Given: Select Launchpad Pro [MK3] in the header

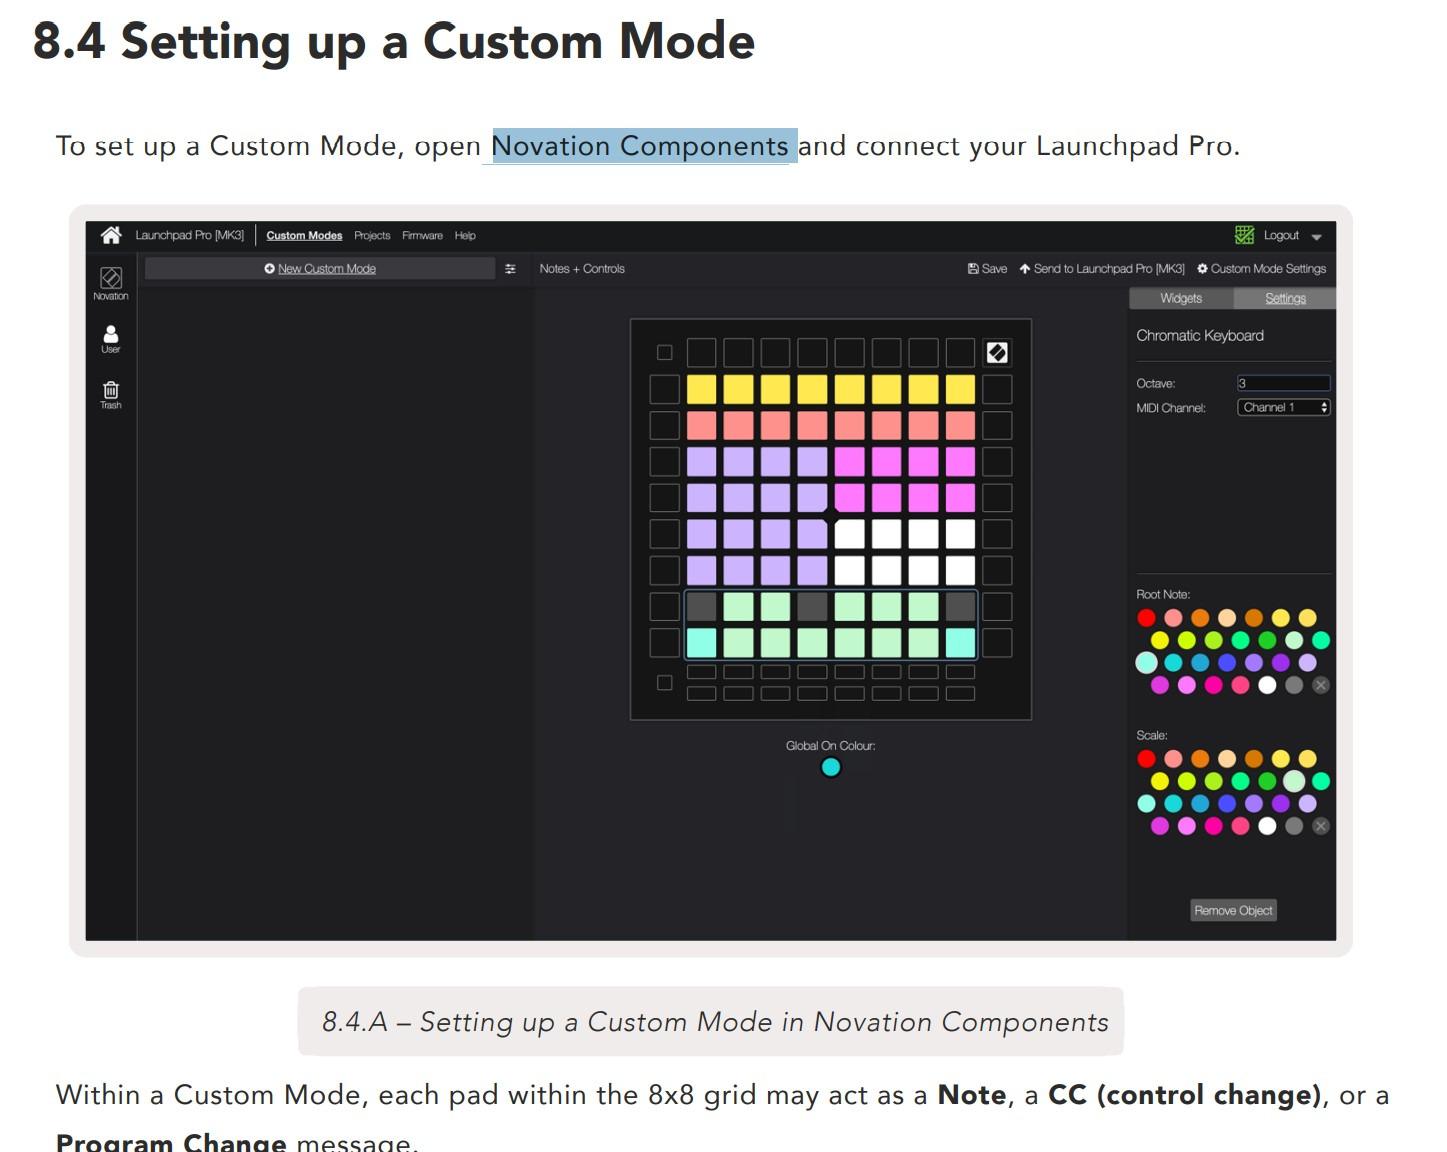Looking at the screenshot, I should [x=190, y=236].
